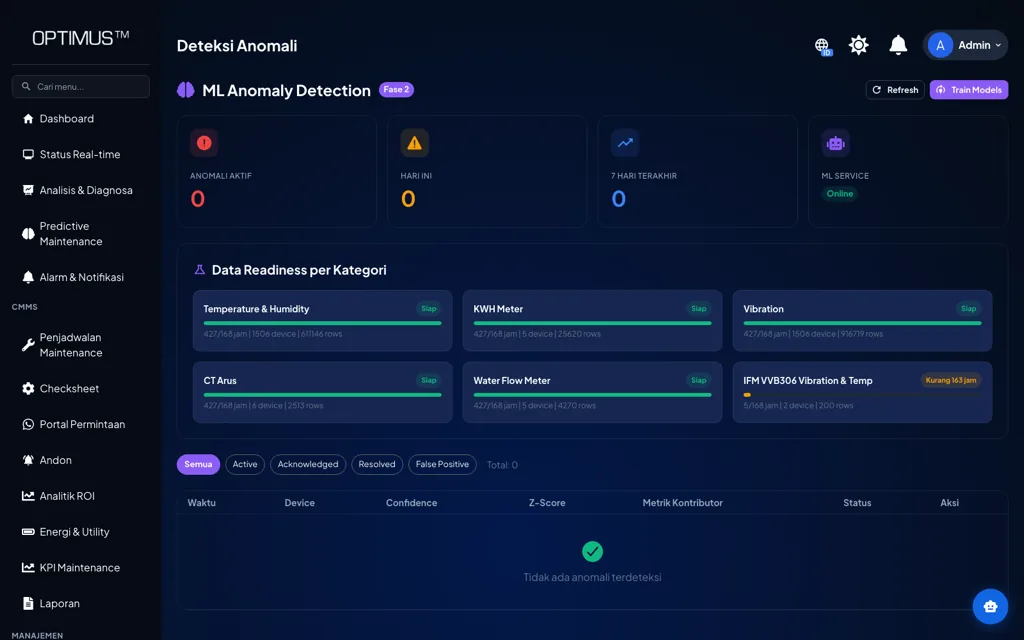Click the Portal Permintaan WhatsApp icon
Screen dimensions: 1024x640
[x=28, y=424]
